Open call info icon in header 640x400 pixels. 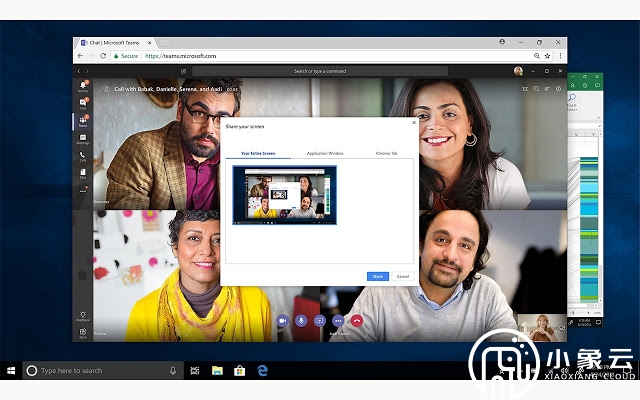point(558,89)
